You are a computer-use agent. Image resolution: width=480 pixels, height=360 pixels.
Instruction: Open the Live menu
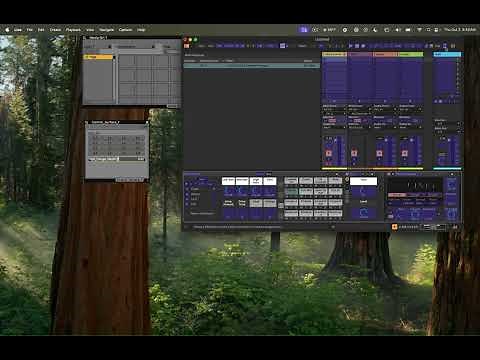point(18,30)
